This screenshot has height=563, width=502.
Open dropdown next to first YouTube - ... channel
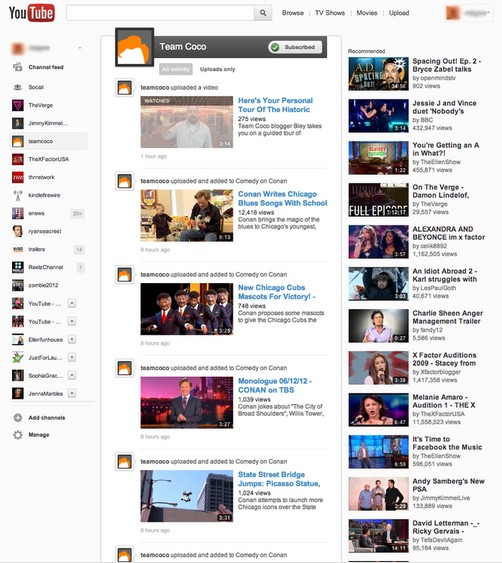(72, 303)
